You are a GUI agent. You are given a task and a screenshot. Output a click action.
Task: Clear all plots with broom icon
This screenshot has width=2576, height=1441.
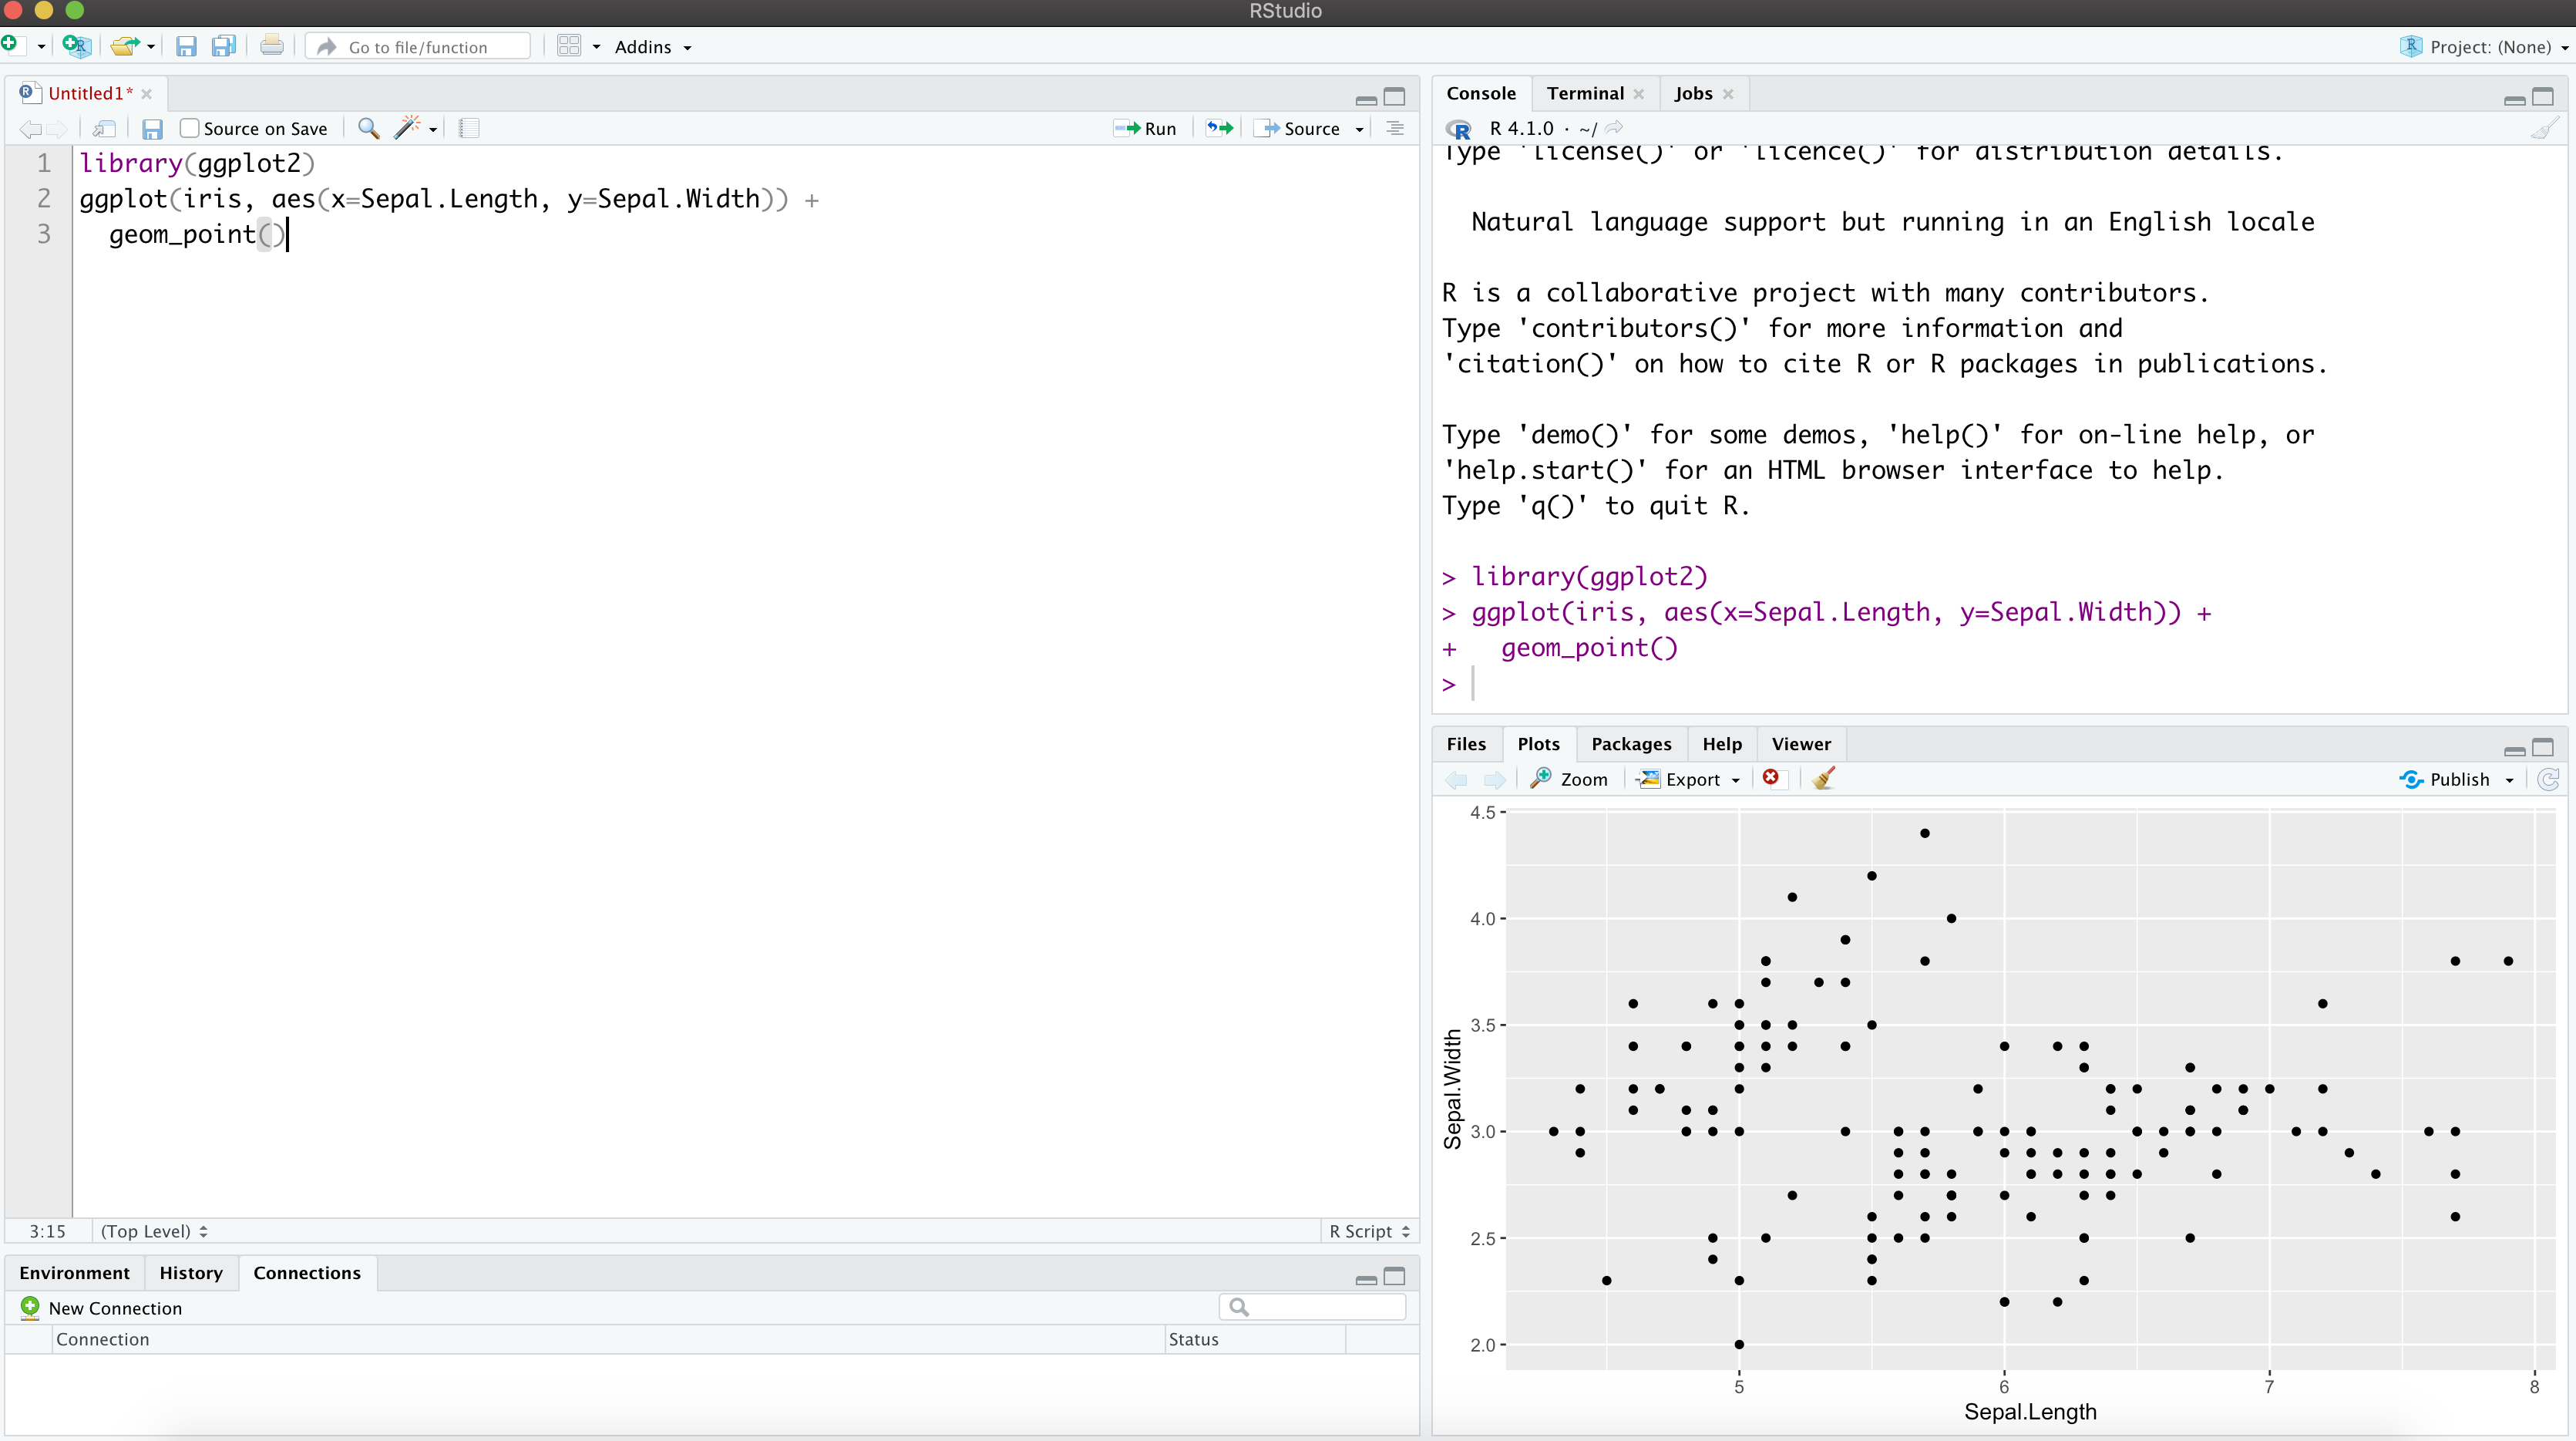(1823, 779)
